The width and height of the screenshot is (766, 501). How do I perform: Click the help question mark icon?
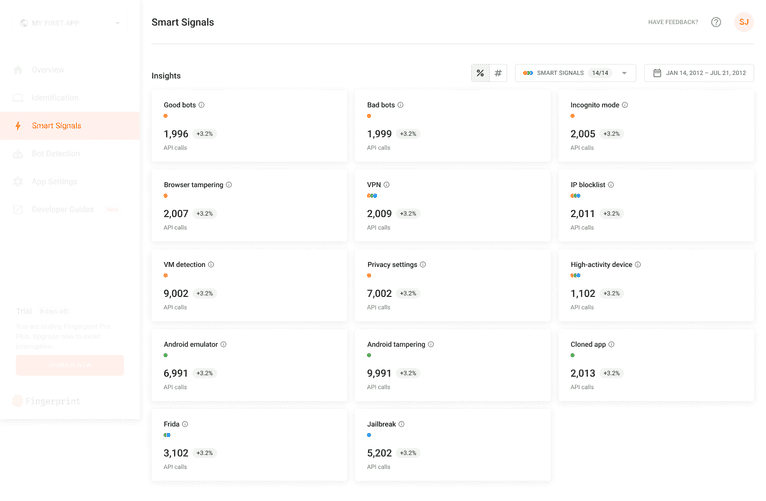pyautogui.click(x=716, y=22)
